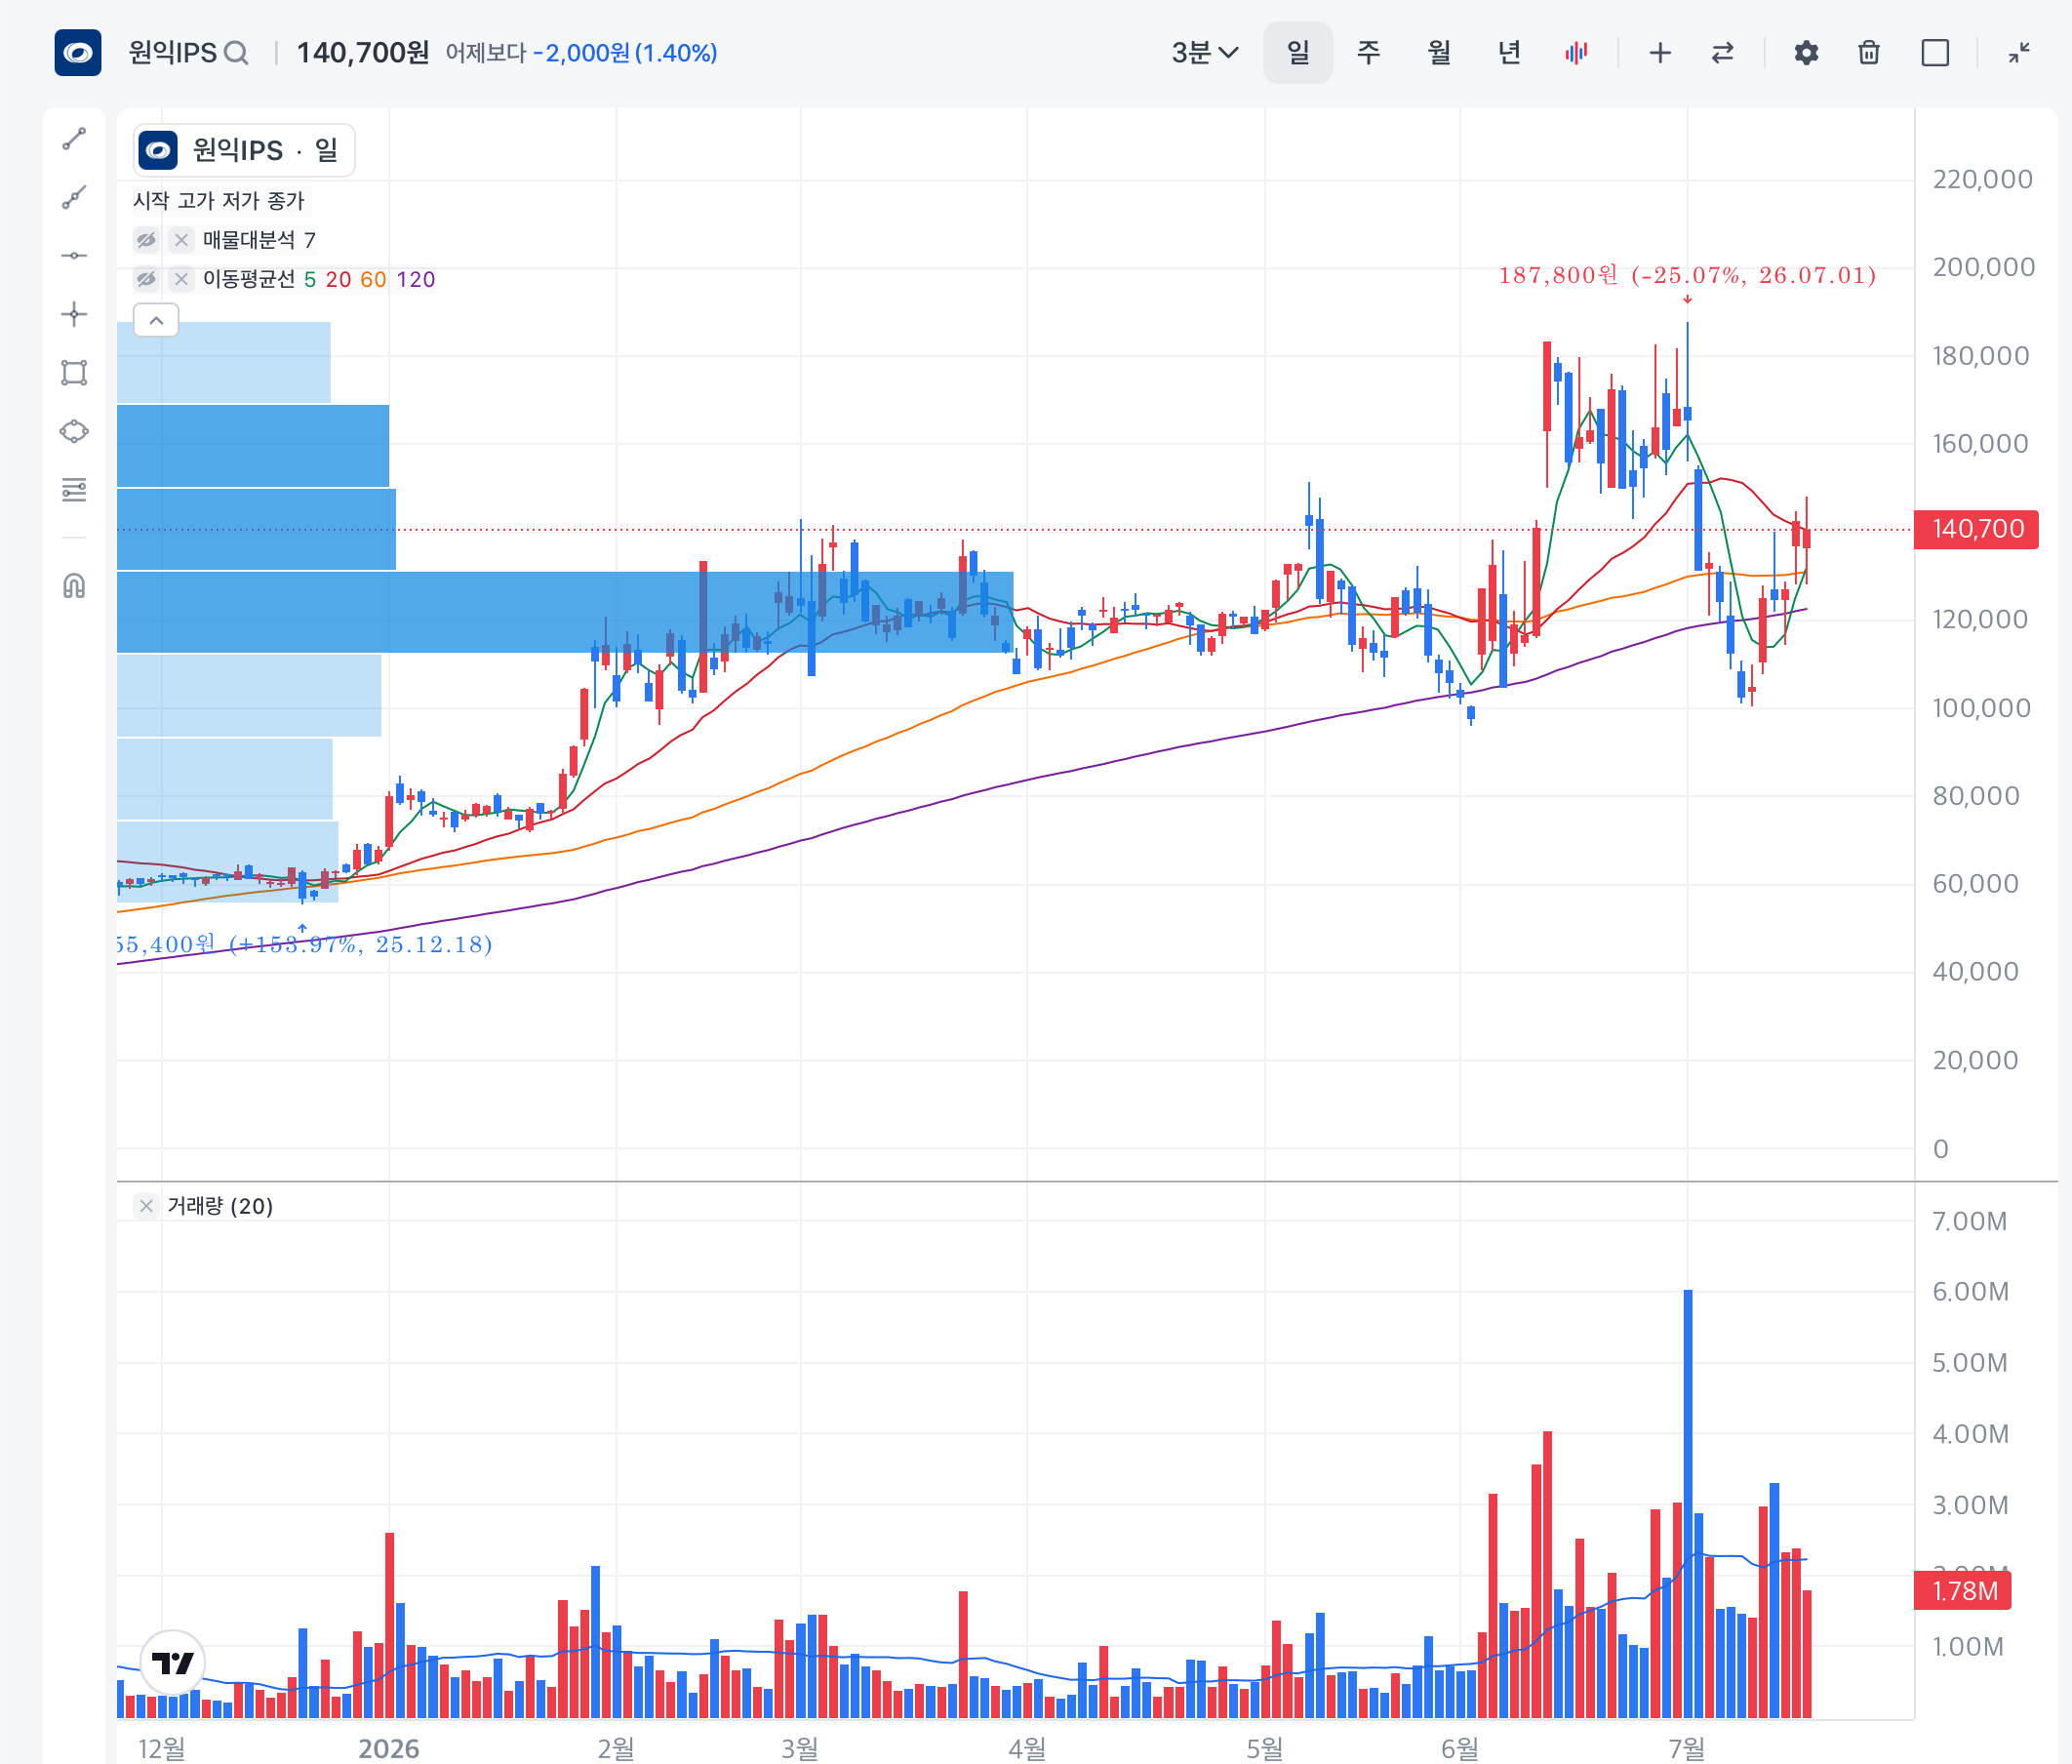
Task: Select the trend line drawing tool
Action: pyautogui.click(x=74, y=139)
